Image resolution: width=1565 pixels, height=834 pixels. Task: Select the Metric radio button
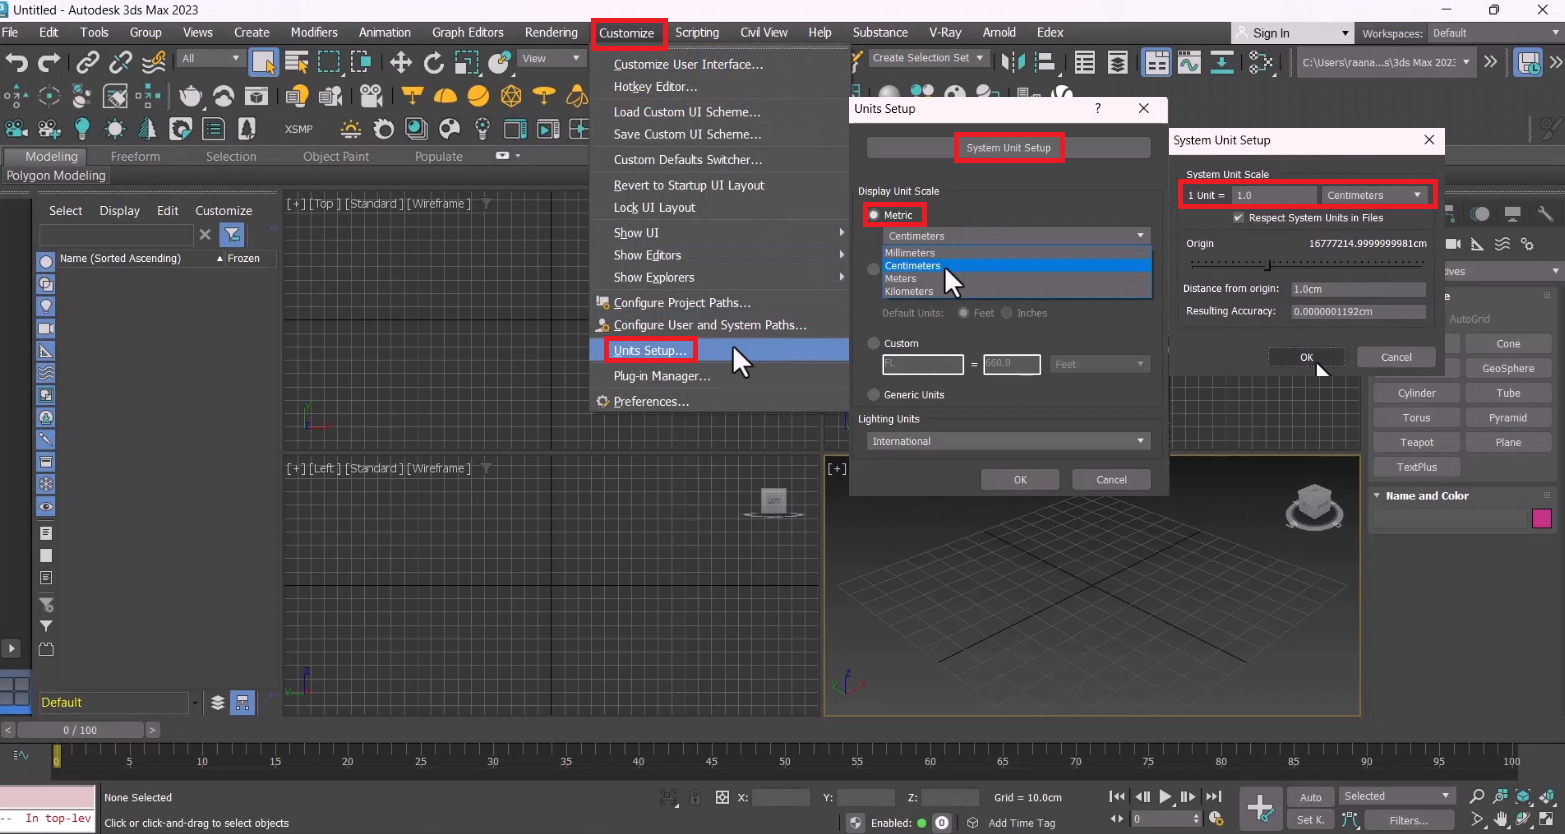pyautogui.click(x=875, y=215)
